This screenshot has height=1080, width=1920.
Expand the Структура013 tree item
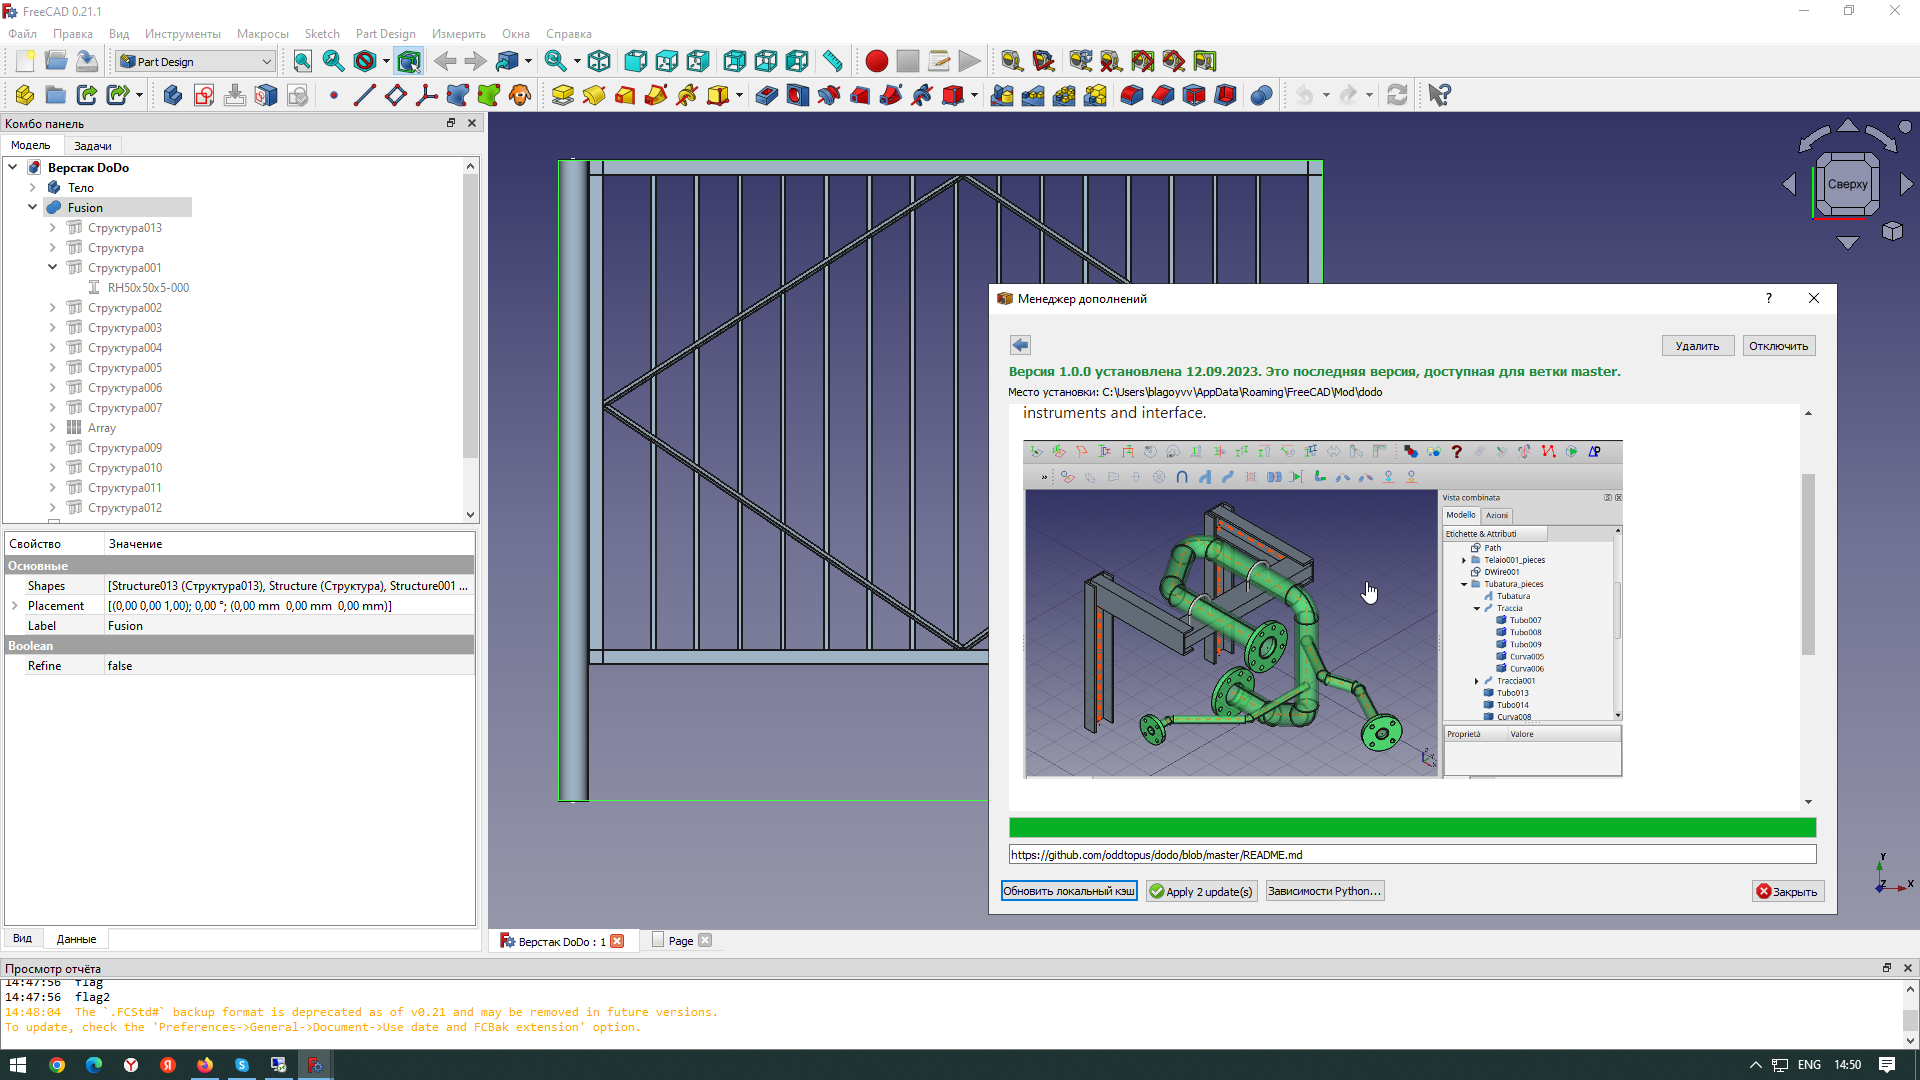(x=53, y=227)
